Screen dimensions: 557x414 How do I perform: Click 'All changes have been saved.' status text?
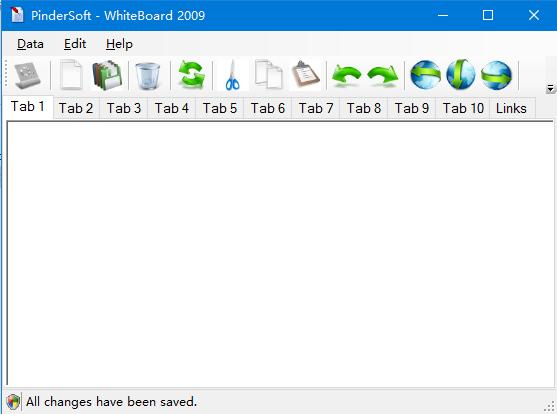[112, 402]
